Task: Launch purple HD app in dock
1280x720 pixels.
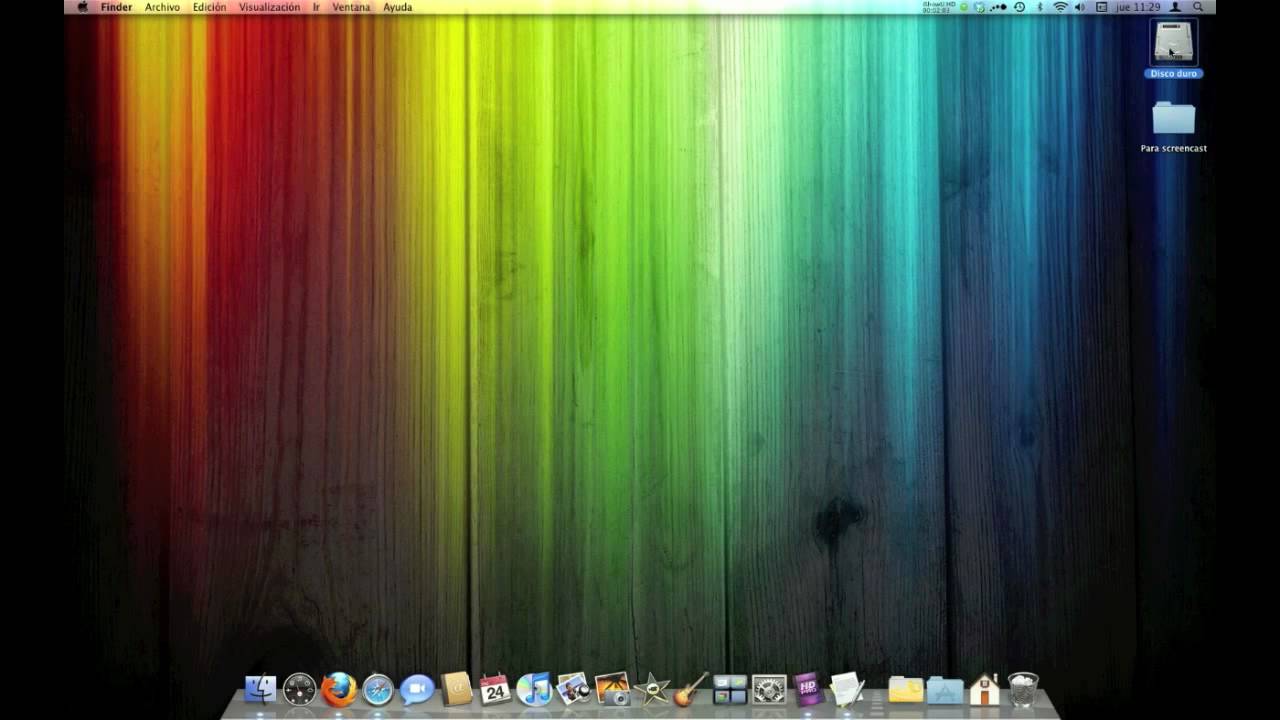Action: 808,689
